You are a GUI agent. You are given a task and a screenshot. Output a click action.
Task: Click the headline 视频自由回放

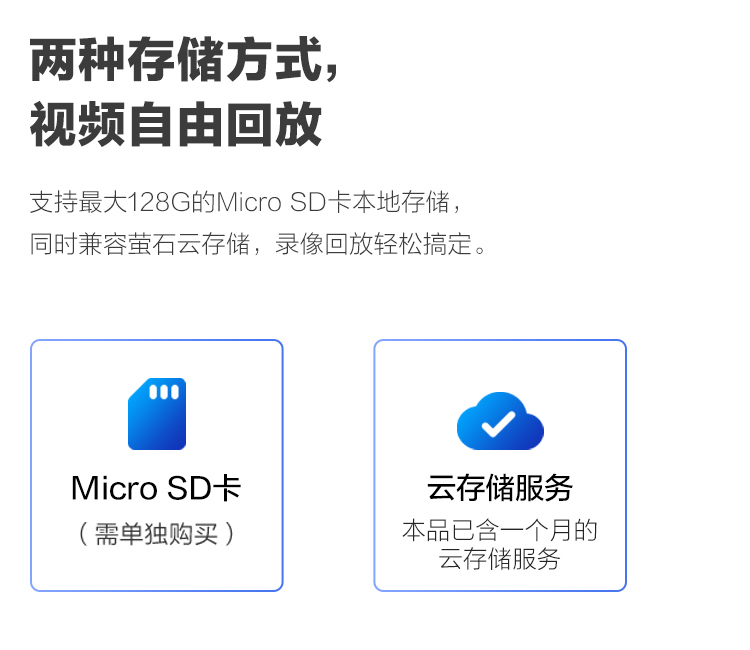coord(176,124)
